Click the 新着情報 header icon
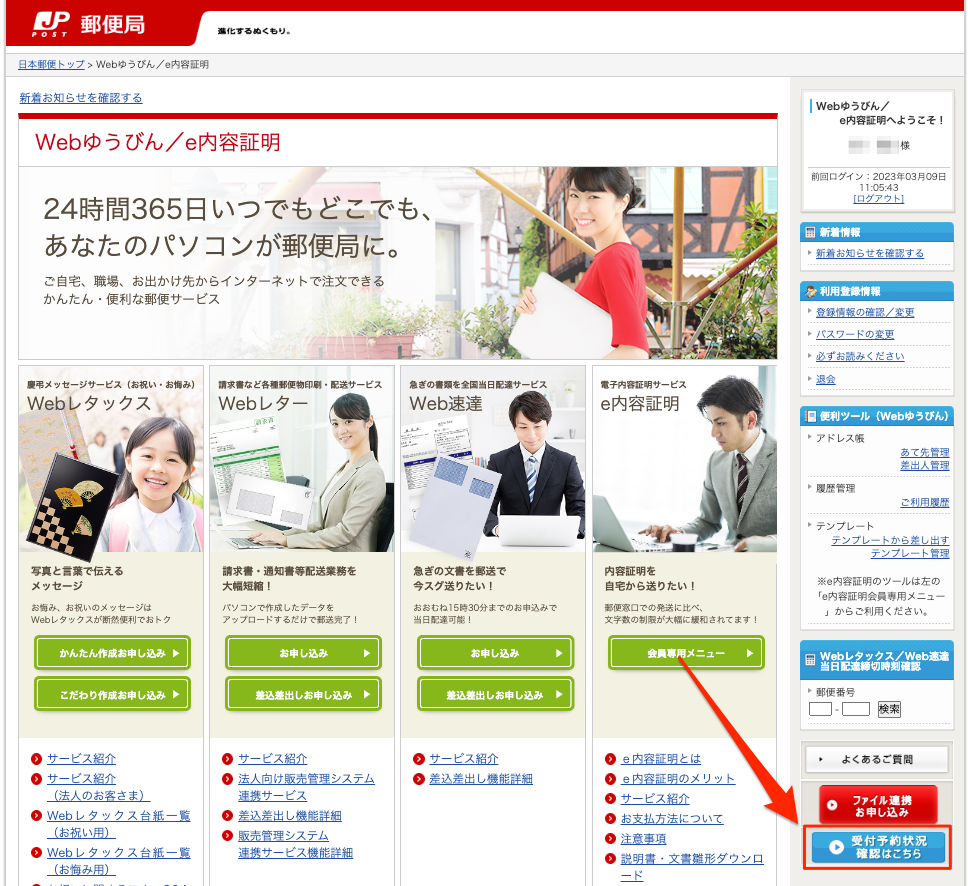Viewport: 968px width, 886px height. [x=810, y=232]
